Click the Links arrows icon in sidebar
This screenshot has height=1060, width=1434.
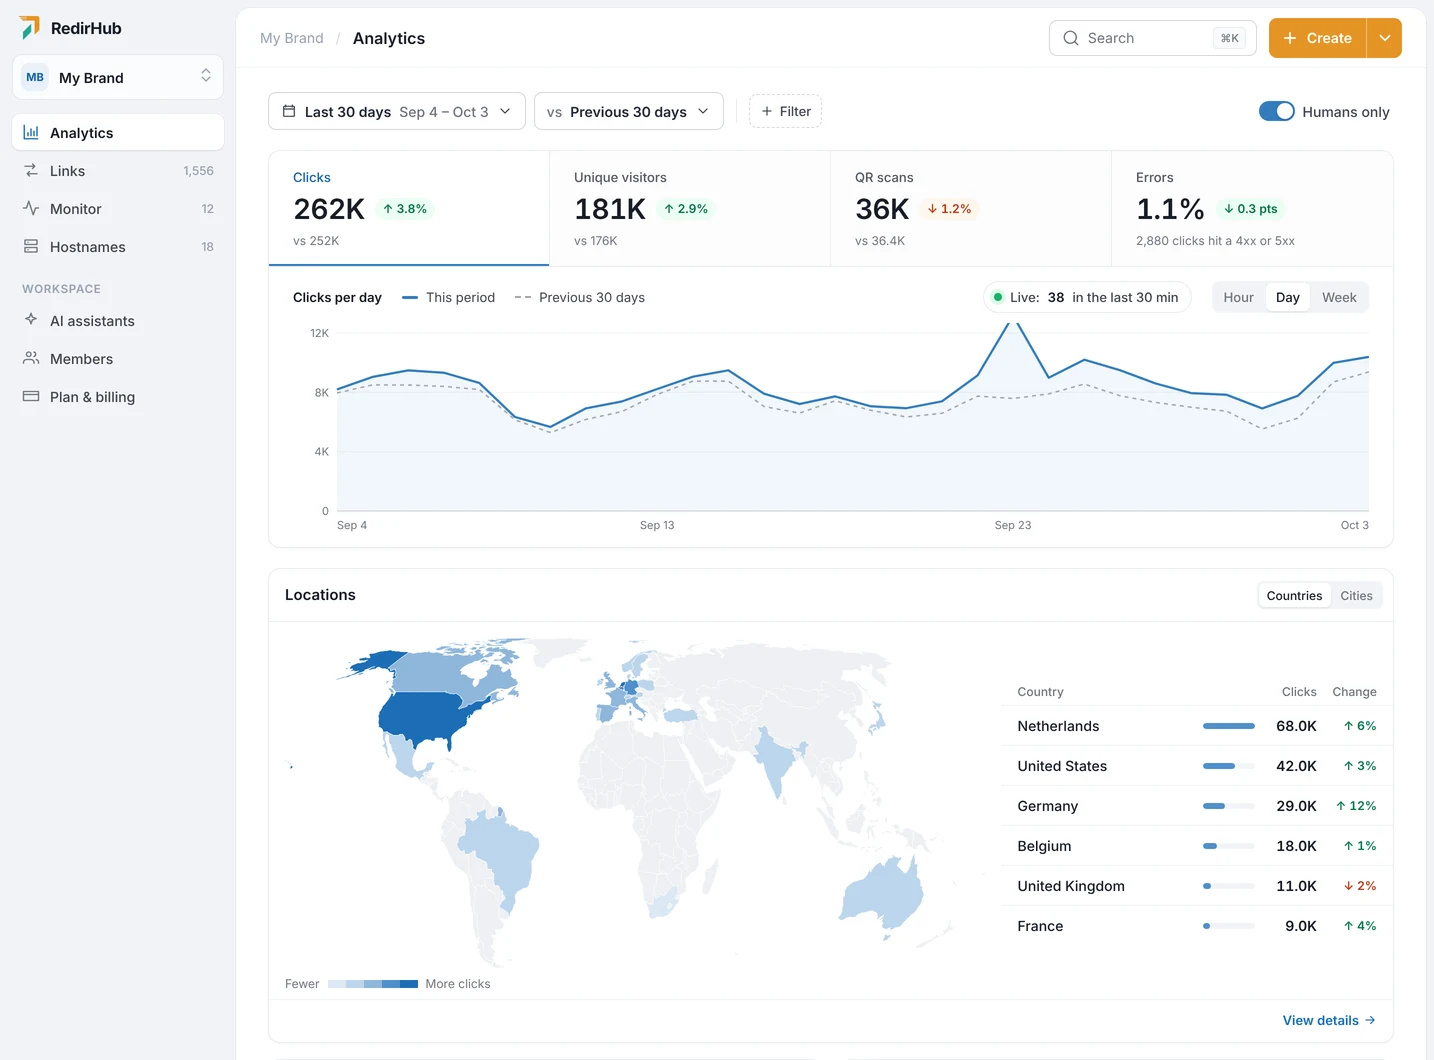31,170
